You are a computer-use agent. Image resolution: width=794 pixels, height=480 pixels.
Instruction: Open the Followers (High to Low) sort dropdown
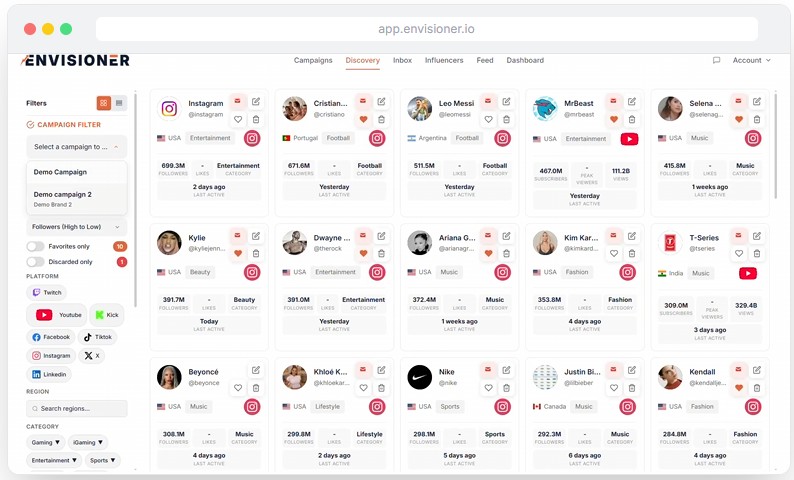coord(76,227)
